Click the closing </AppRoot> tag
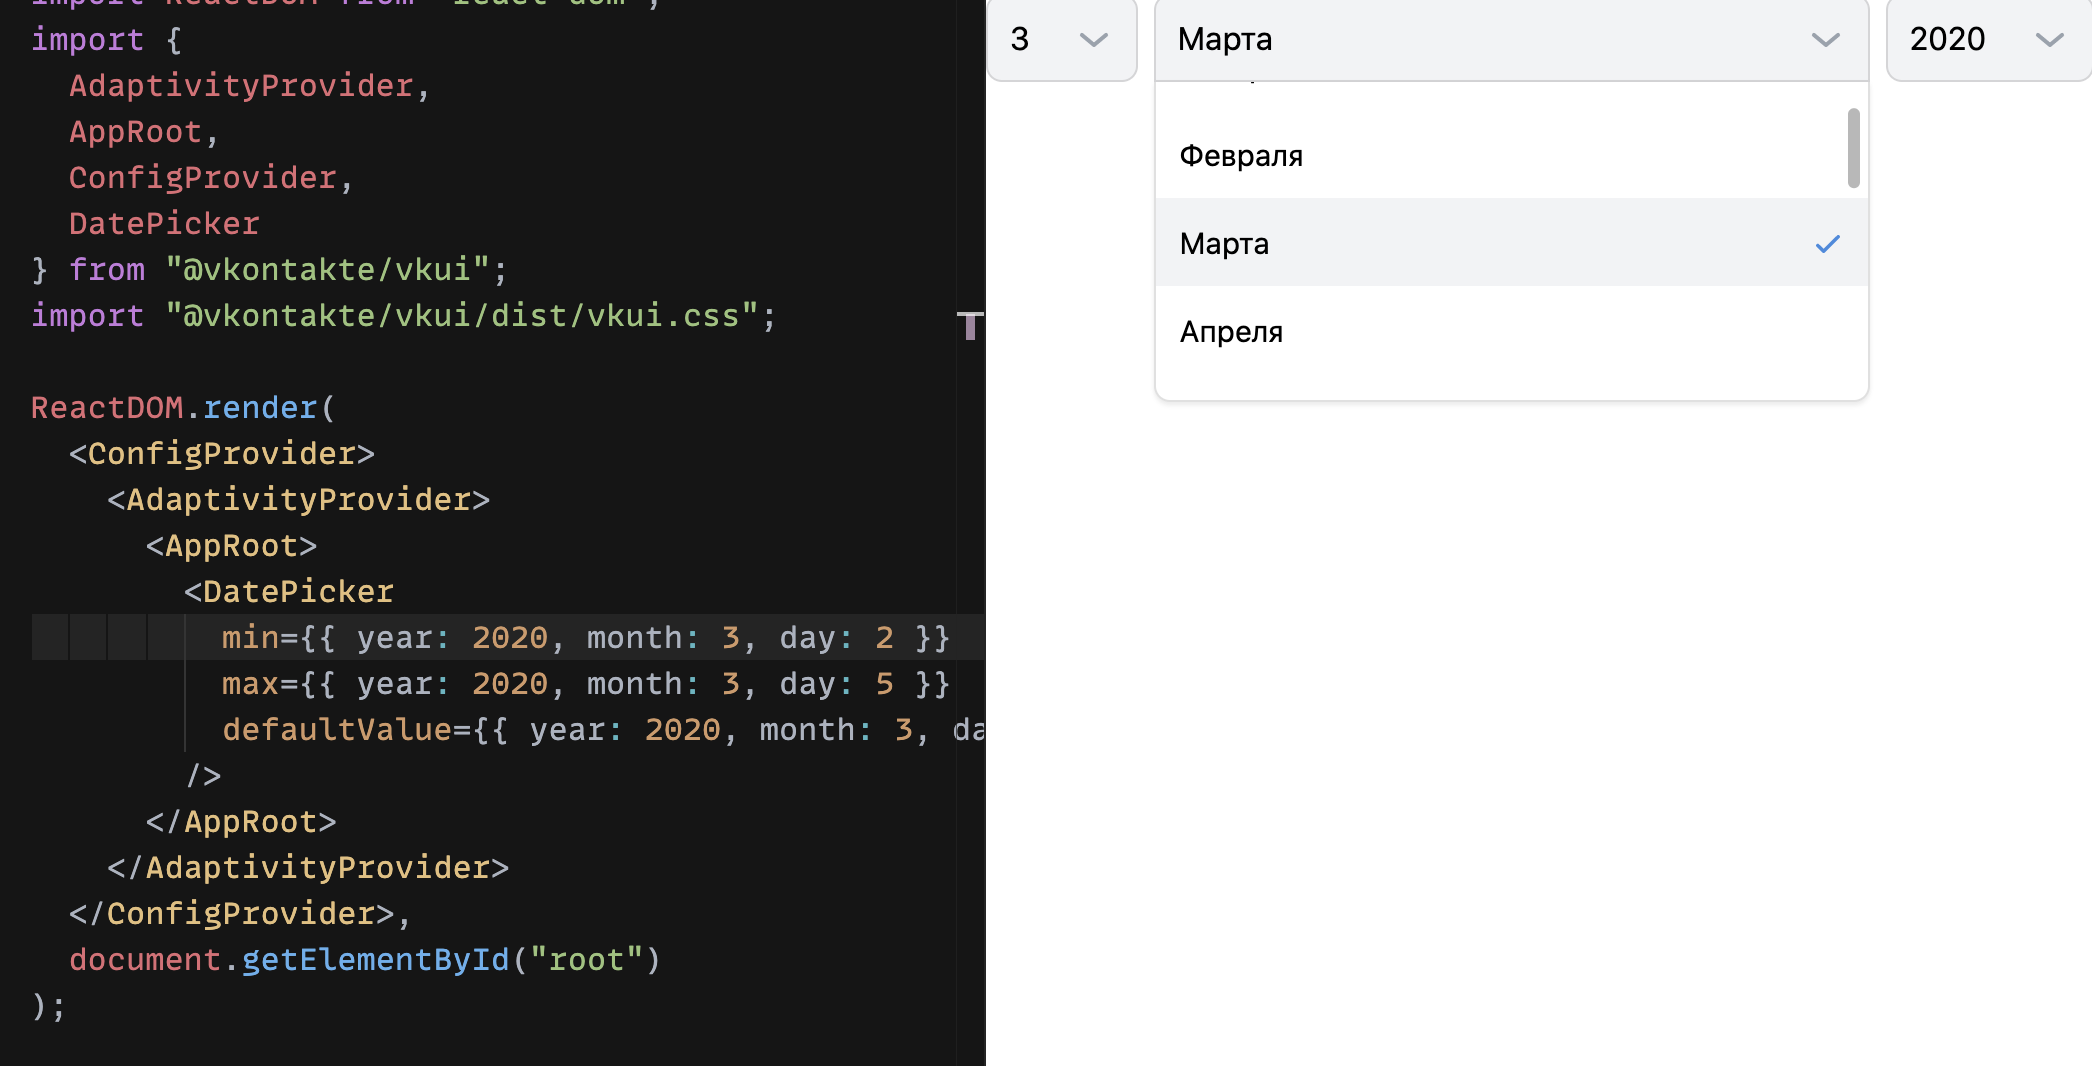Screen dimensions: 2092x1066 [241, 822]
